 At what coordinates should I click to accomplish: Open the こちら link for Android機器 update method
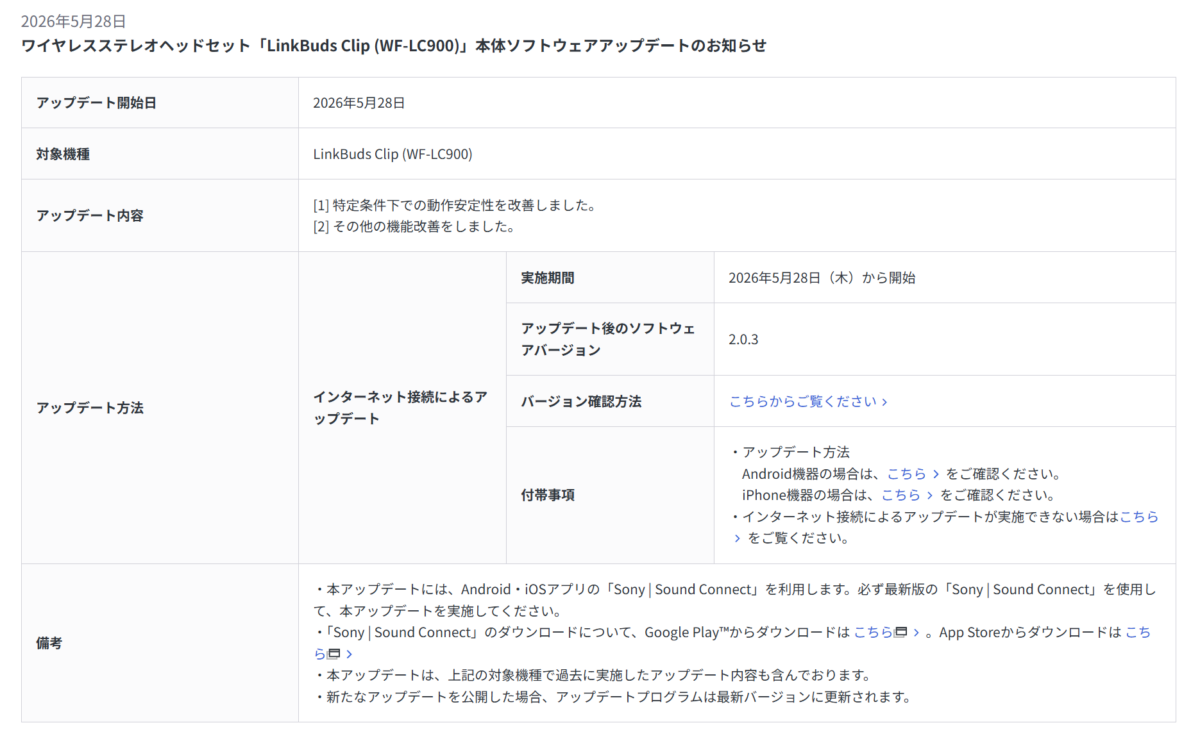(x=913, y=474)
